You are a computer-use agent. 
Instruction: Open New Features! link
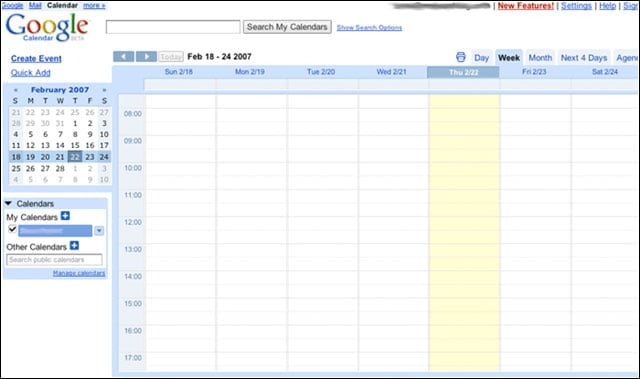(526, 6)
